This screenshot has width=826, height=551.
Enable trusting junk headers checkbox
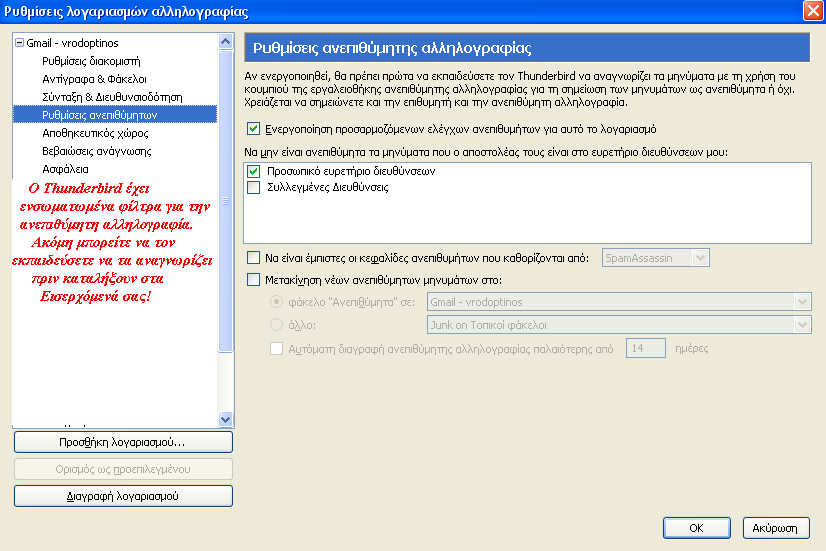point(253,258)
